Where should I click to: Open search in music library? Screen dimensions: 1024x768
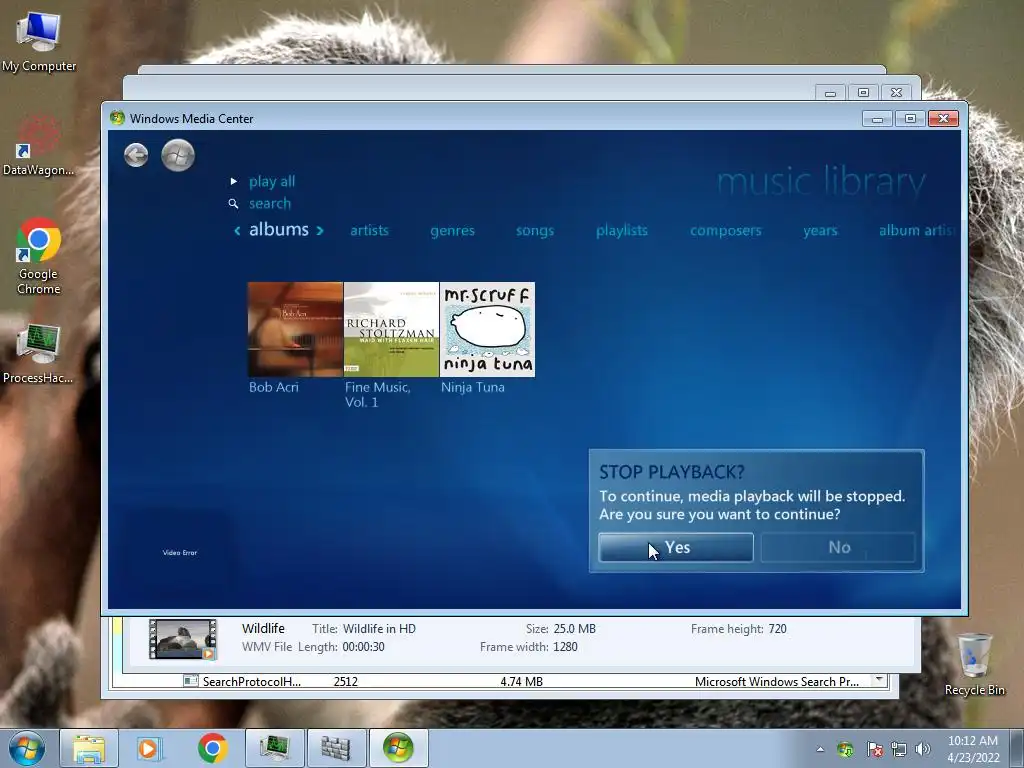click(x=270, y=204)
